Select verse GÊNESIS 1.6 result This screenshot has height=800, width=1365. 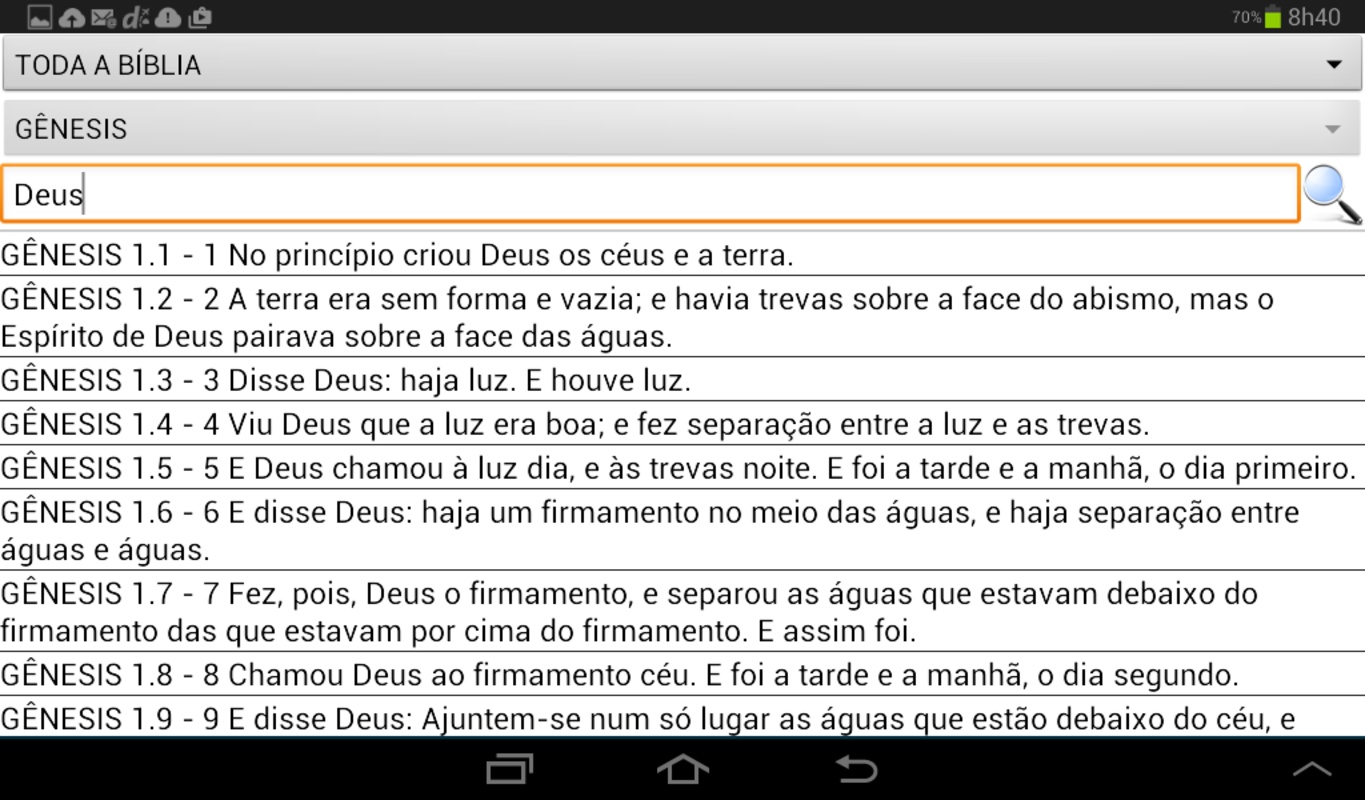point(682,530)
